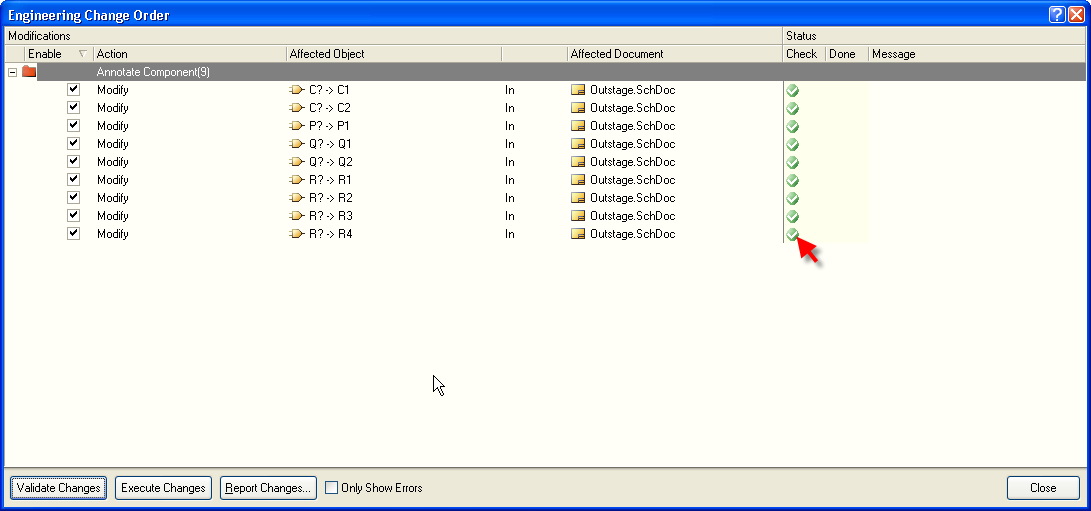Image resolution: width=1091 pixels, height=511 pixels.
Task: Open Report Changes dialog
Action: point(268,488)
